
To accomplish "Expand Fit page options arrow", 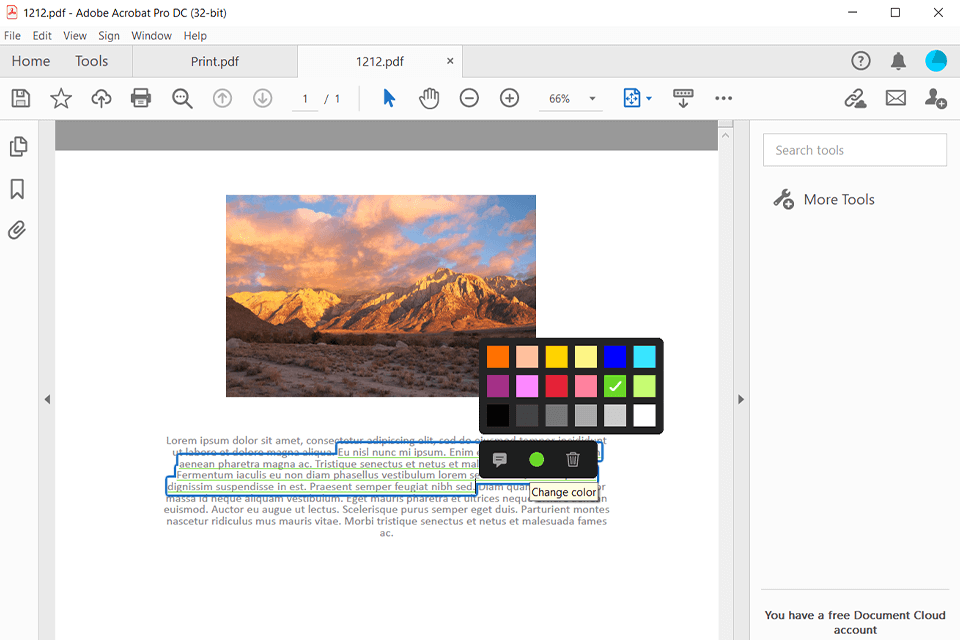I will tap(649, 99).
